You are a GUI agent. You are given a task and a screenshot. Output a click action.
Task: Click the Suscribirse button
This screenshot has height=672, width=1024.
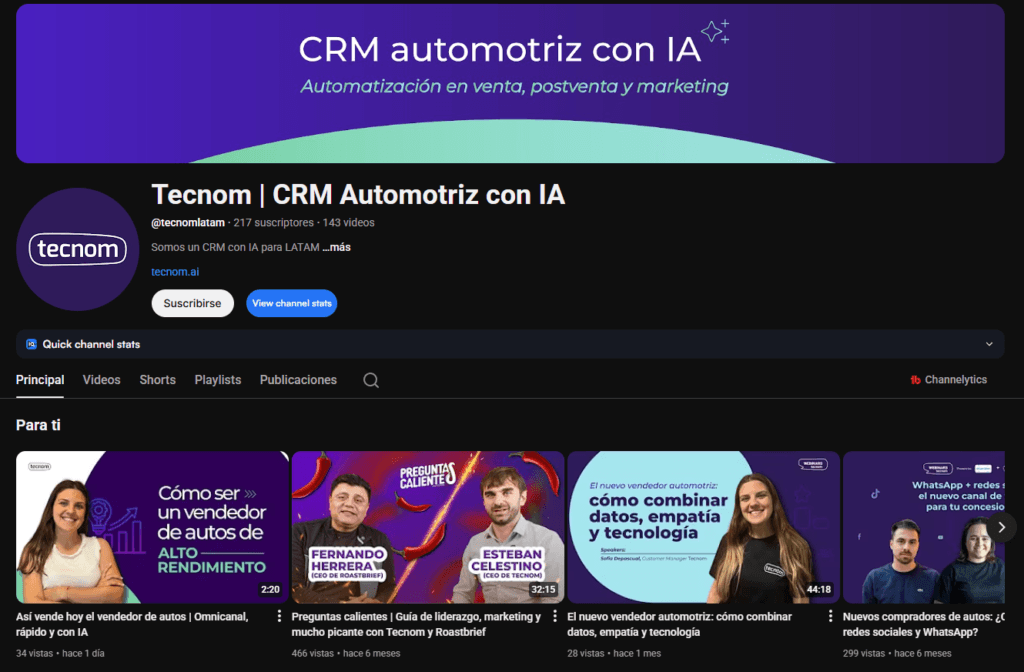192,303
